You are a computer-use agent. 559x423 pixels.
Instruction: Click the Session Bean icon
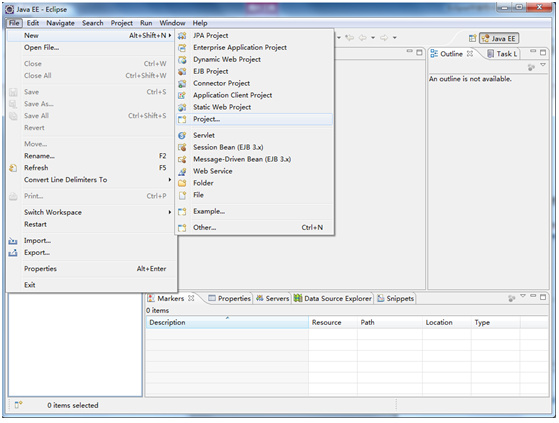click(x=182, y=147)
